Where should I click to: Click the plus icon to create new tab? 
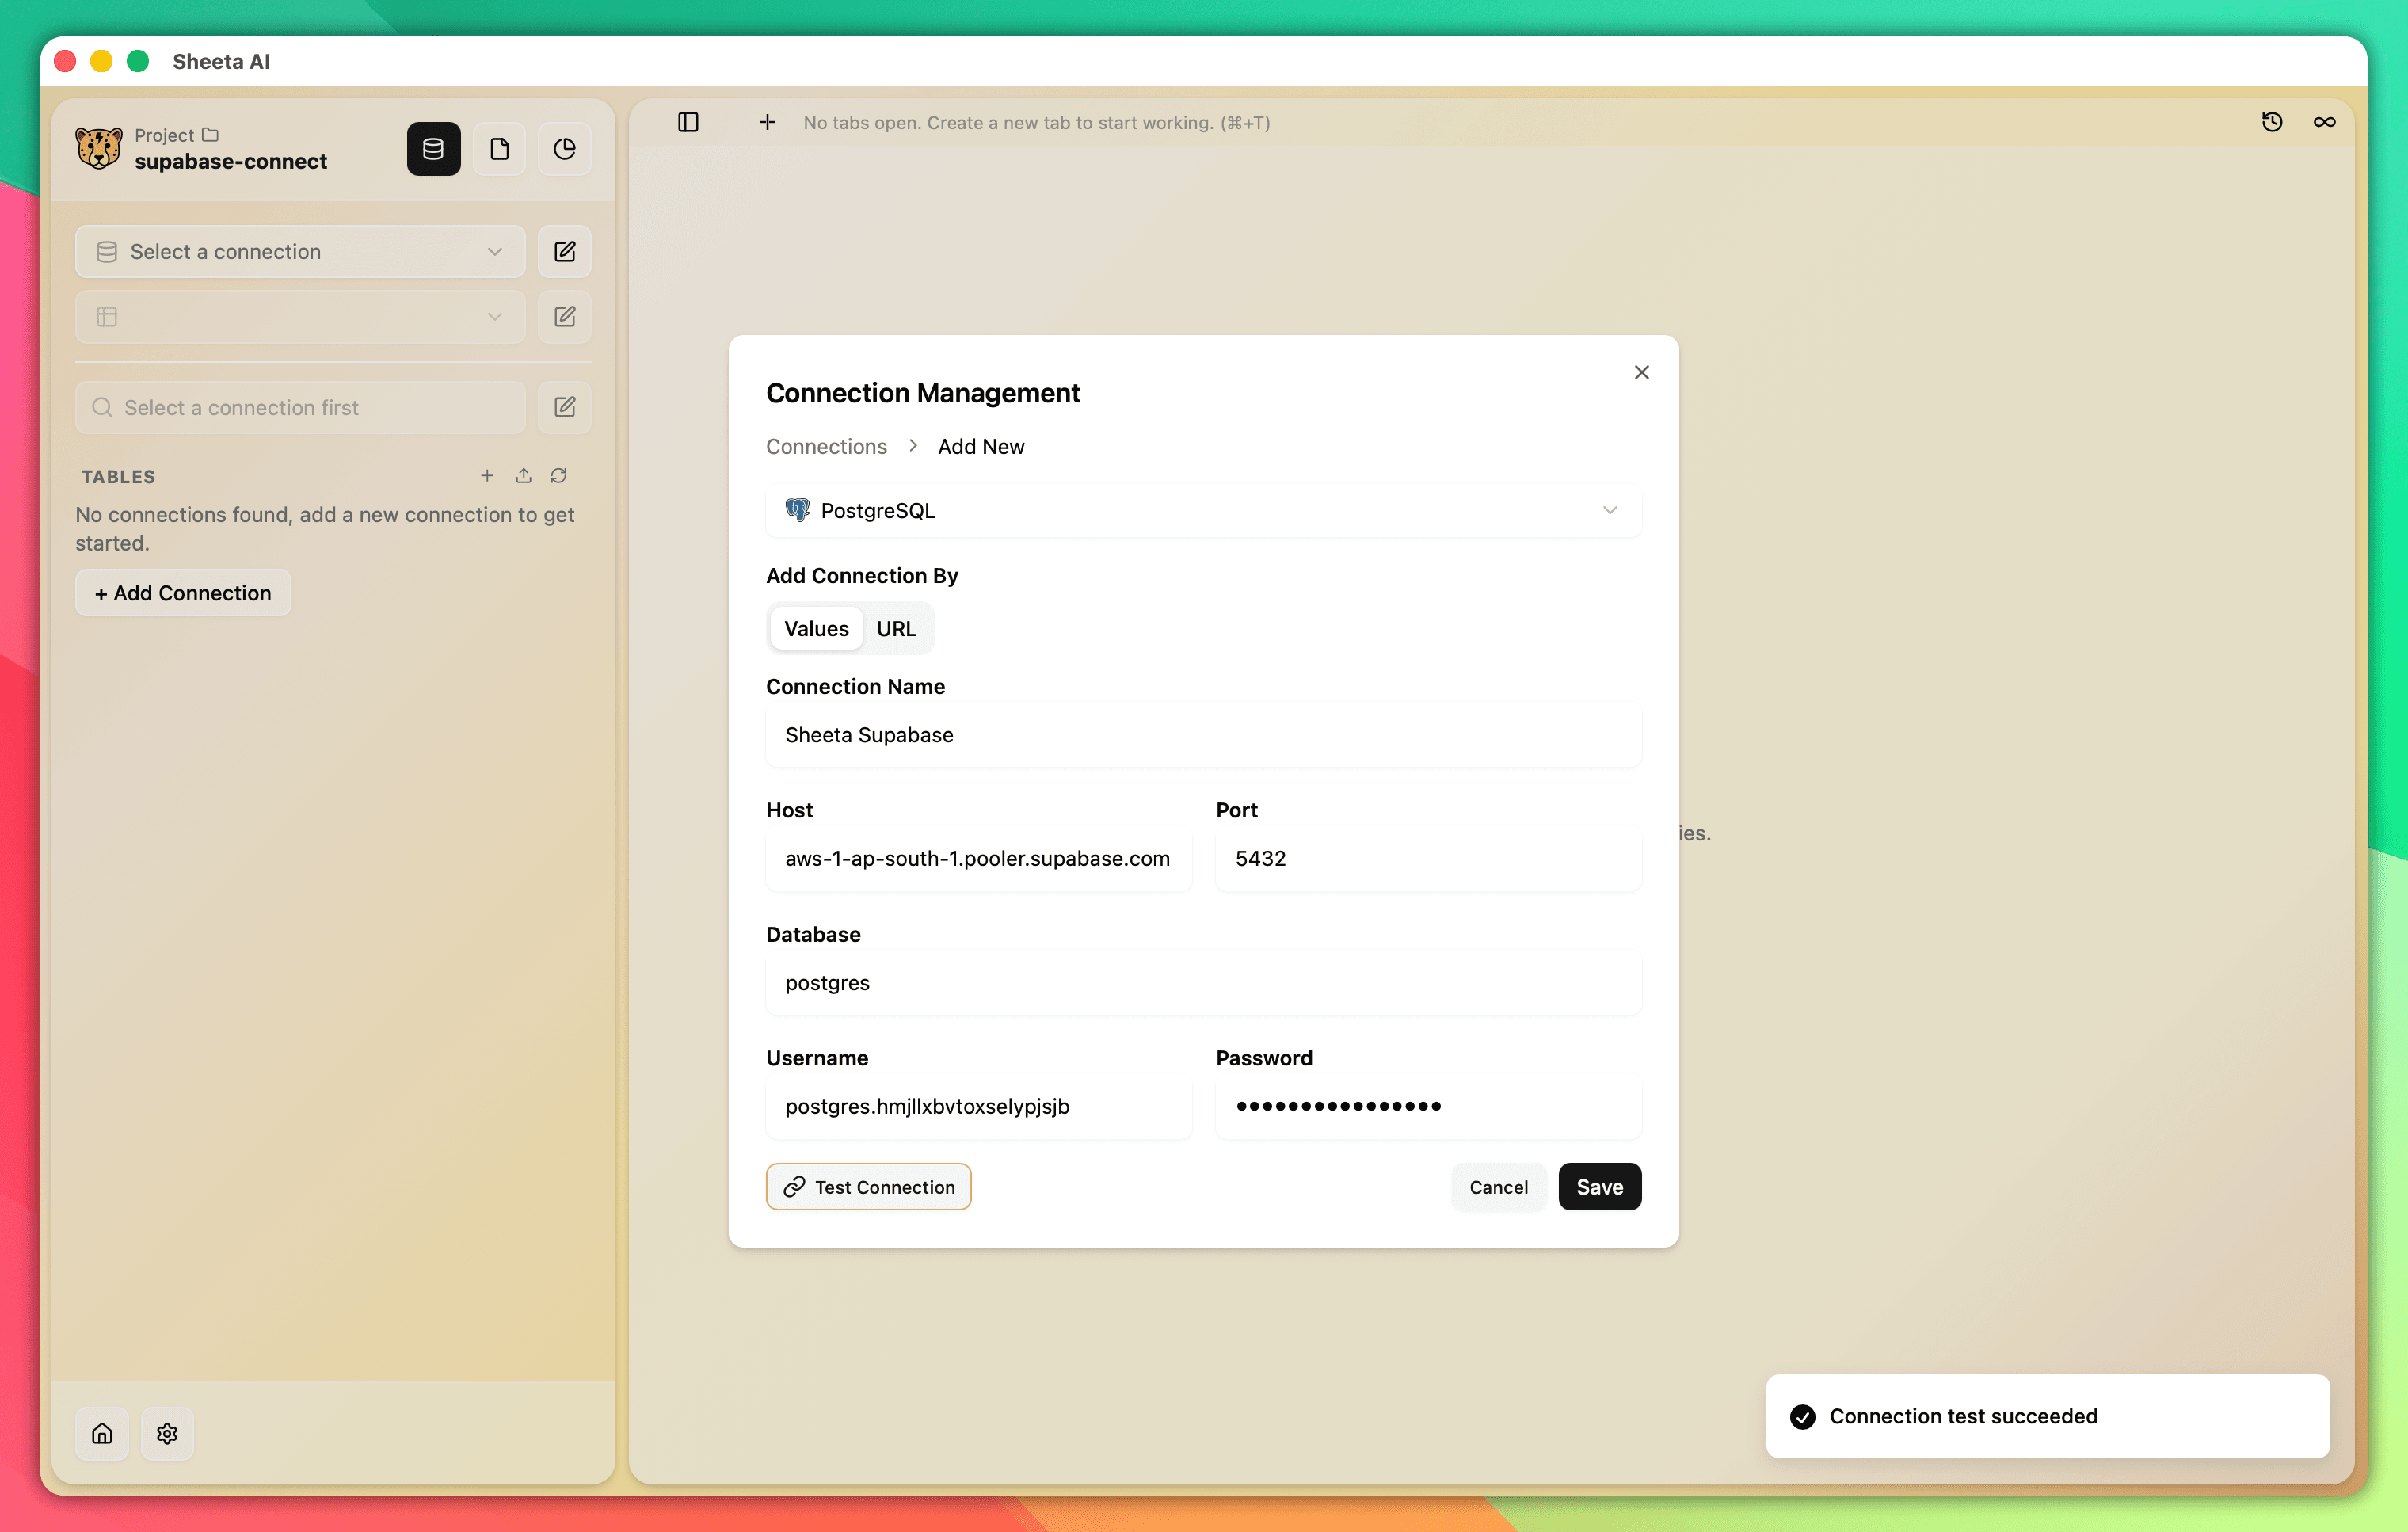pos(767,122)
